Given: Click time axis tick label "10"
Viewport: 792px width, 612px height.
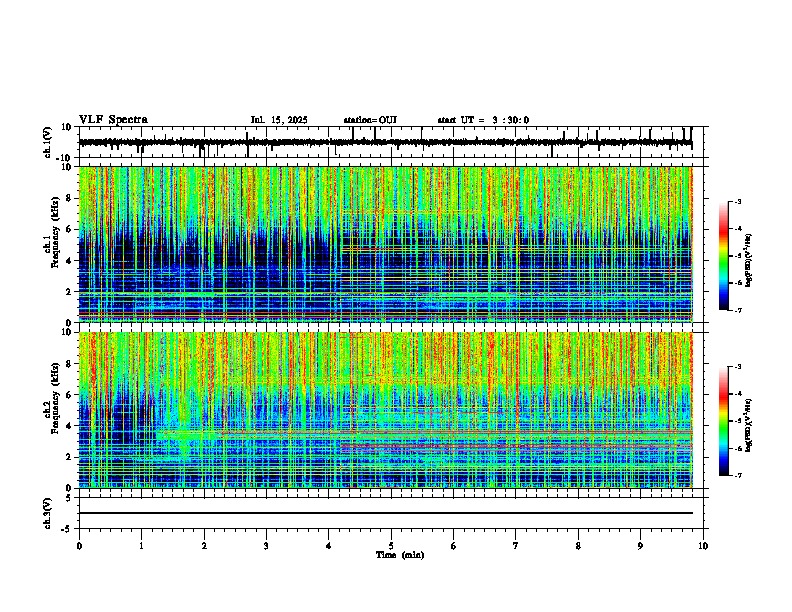Looking at the screenshot, I should [x=703, y=546].
